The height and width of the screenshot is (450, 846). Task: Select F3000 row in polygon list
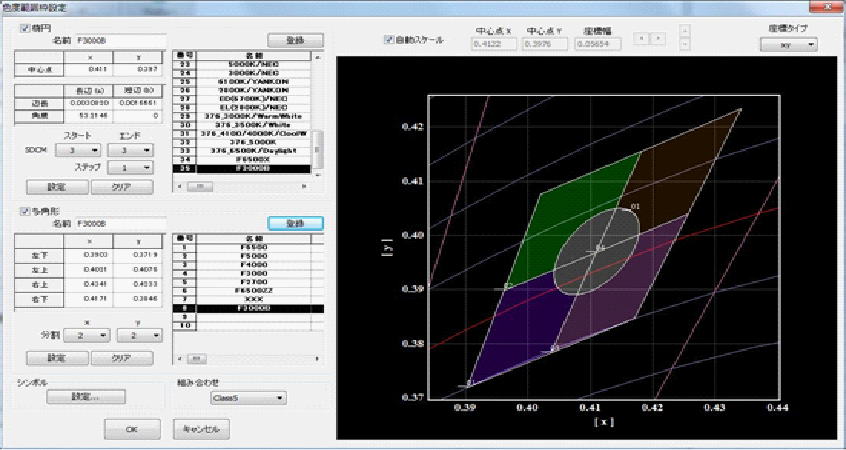tap(248, 274)
